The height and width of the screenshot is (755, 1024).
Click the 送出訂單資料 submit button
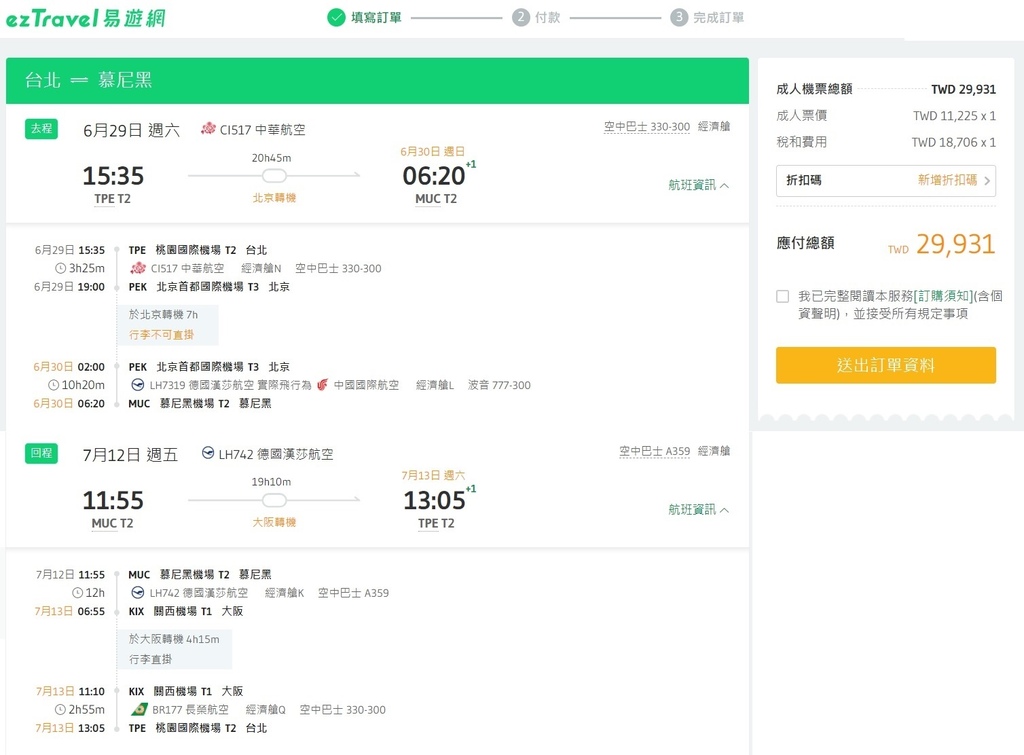(x=885, y=365)
